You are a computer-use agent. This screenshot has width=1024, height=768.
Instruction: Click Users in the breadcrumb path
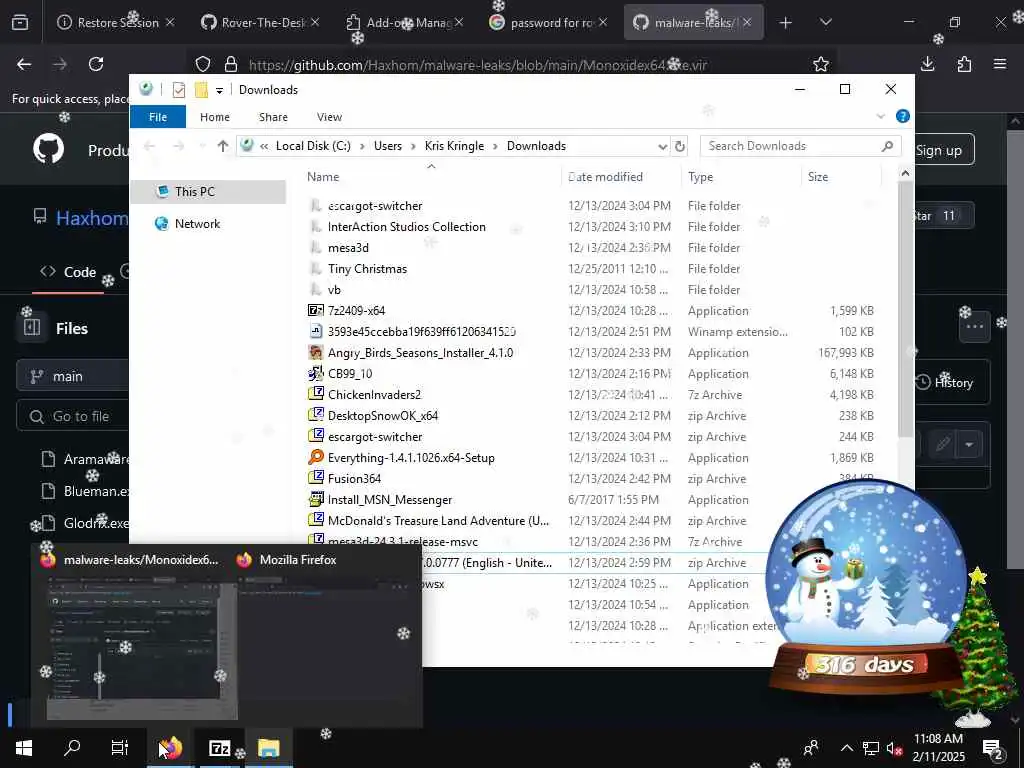(388, 146)
